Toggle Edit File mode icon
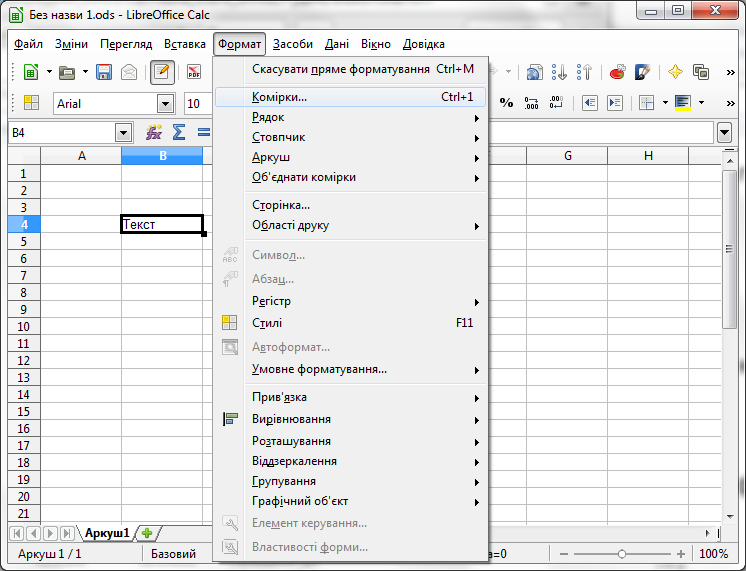This screenshot has width=746, height=571. 162,72
